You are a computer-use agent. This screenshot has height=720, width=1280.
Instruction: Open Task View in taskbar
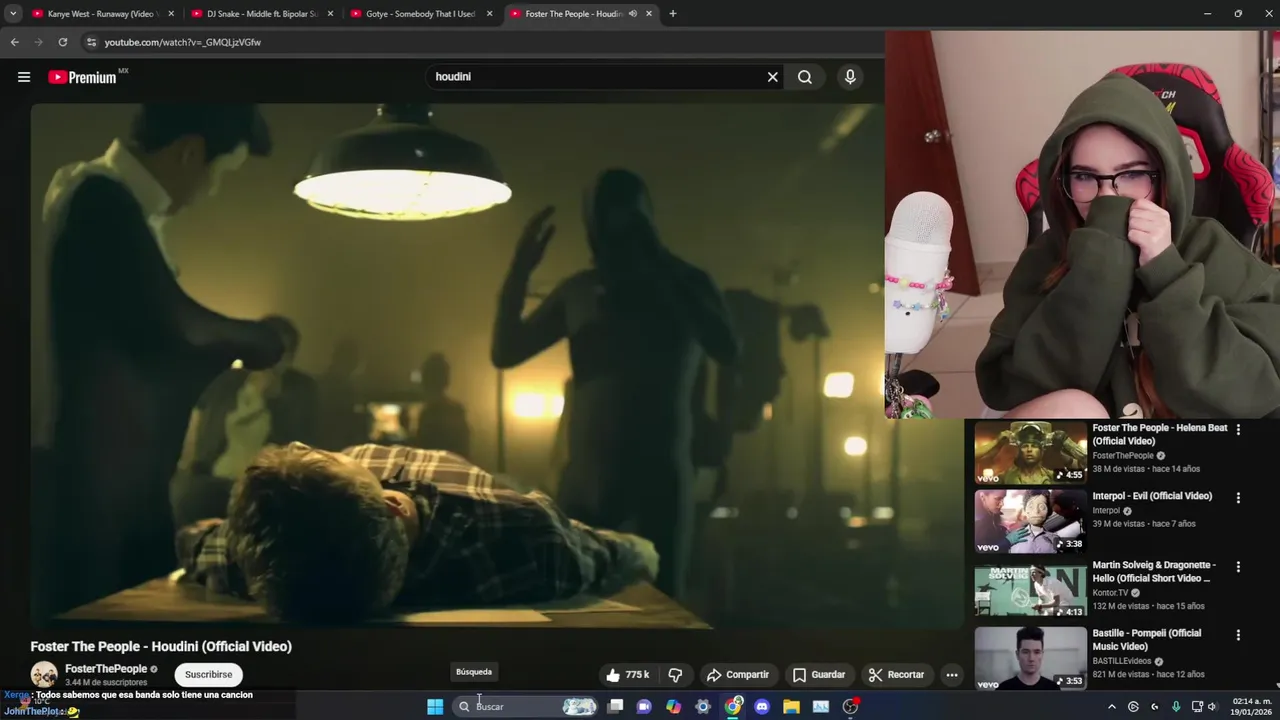tap(616, 707)
